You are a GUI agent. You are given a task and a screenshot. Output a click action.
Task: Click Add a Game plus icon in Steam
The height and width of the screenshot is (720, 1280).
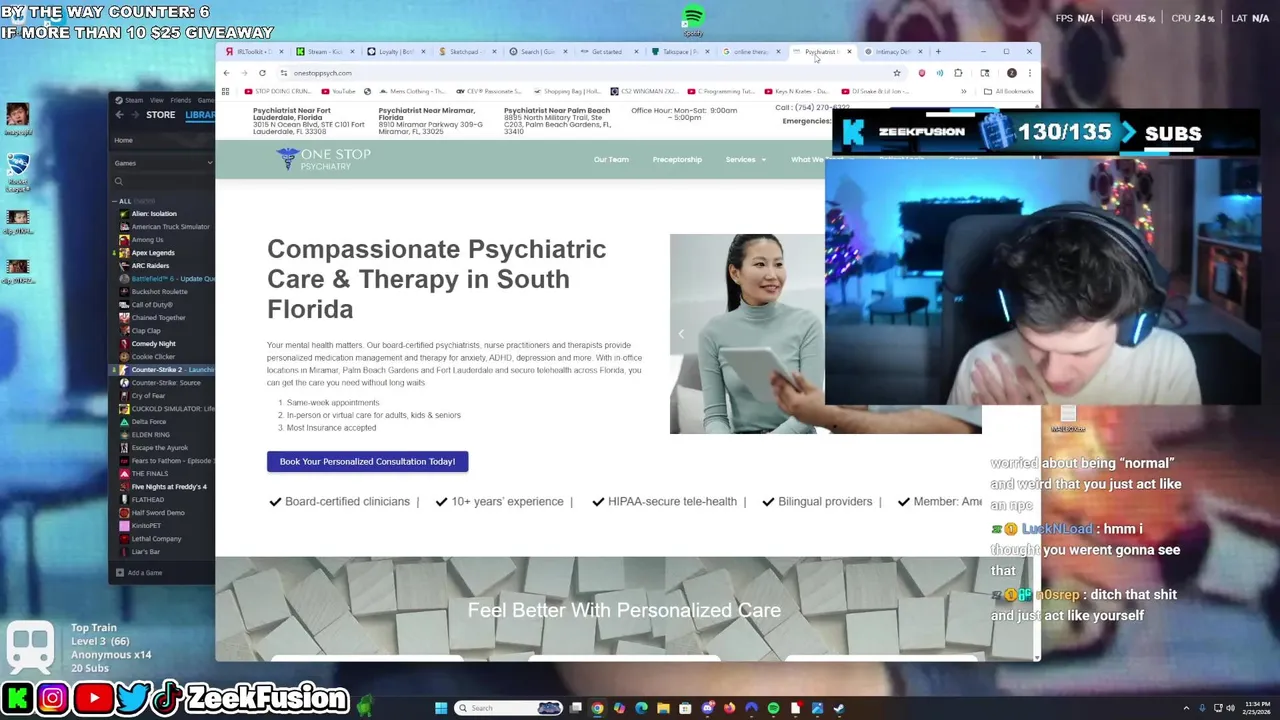[119, 573]
